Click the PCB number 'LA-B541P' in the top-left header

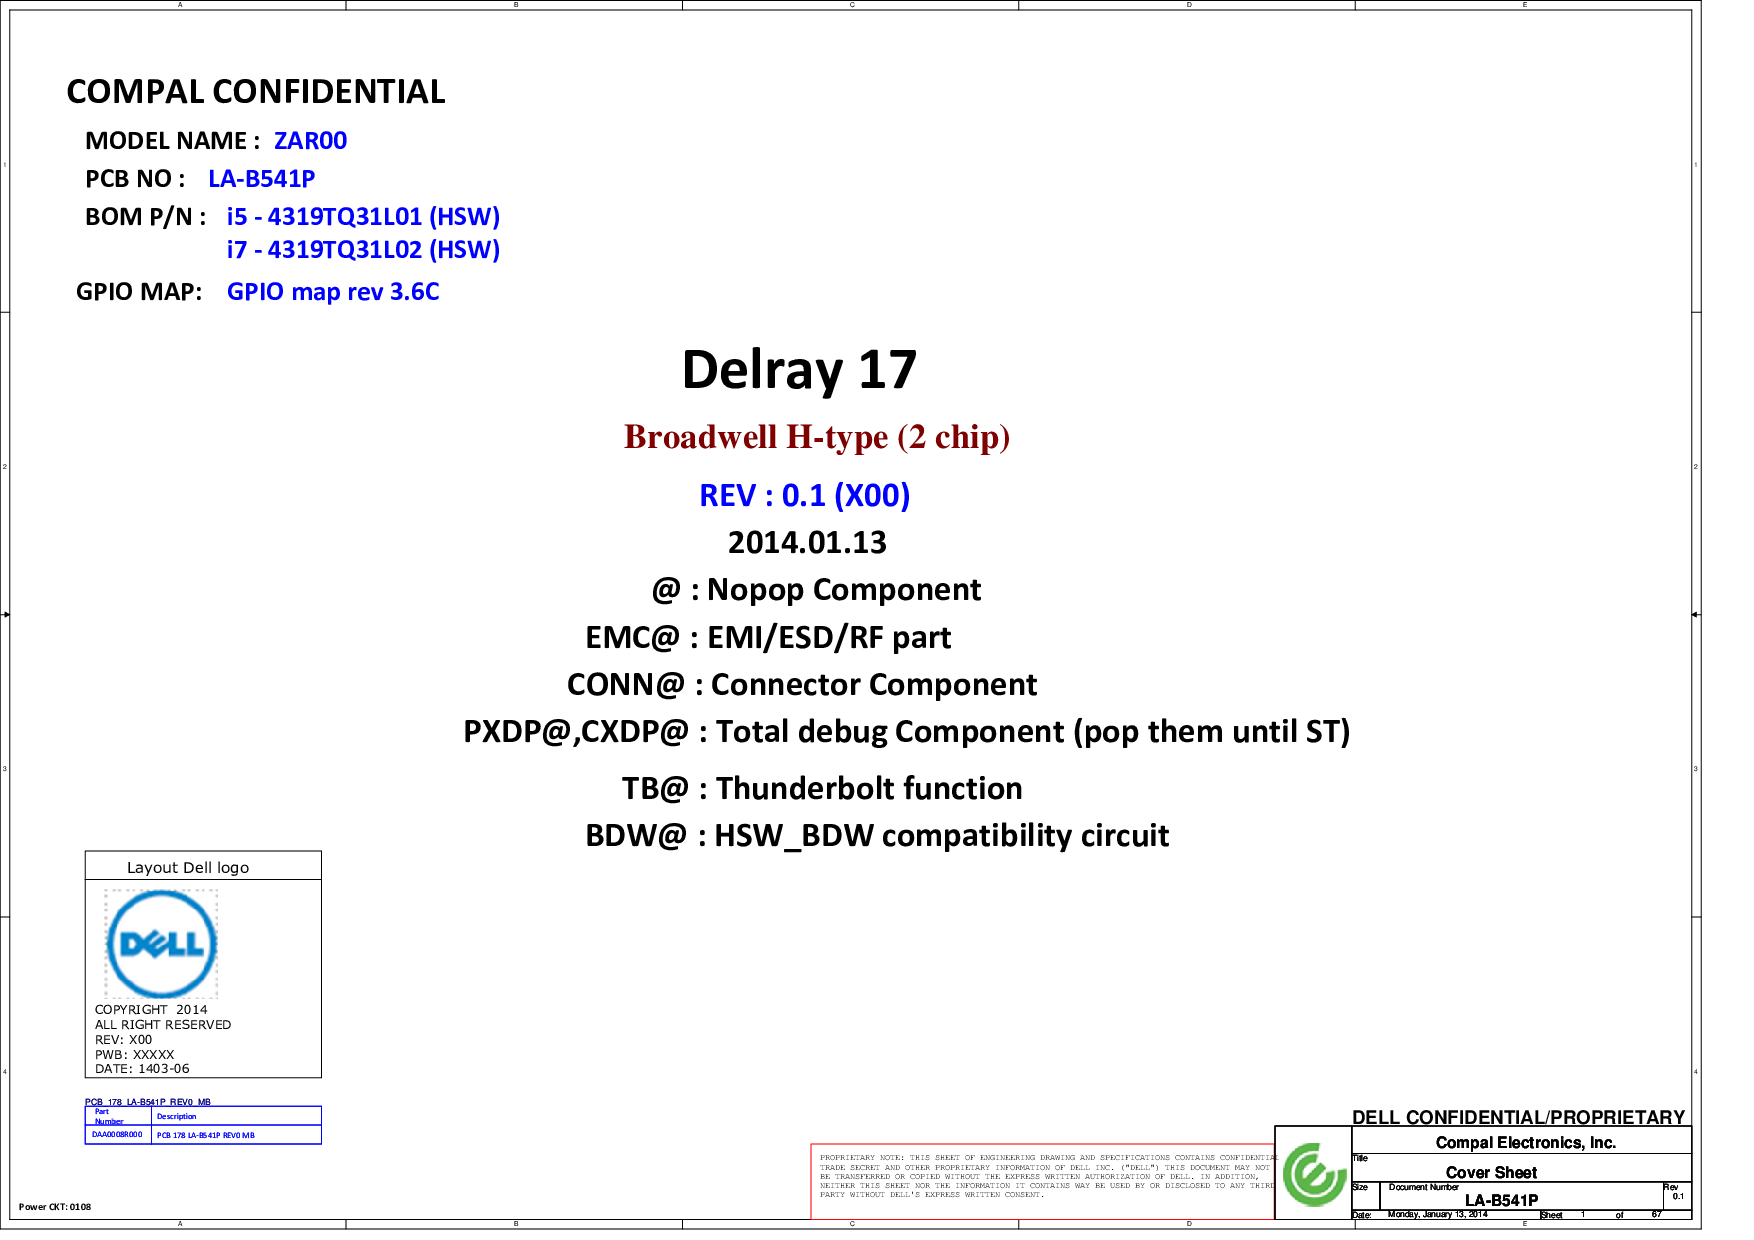(262, 179)
